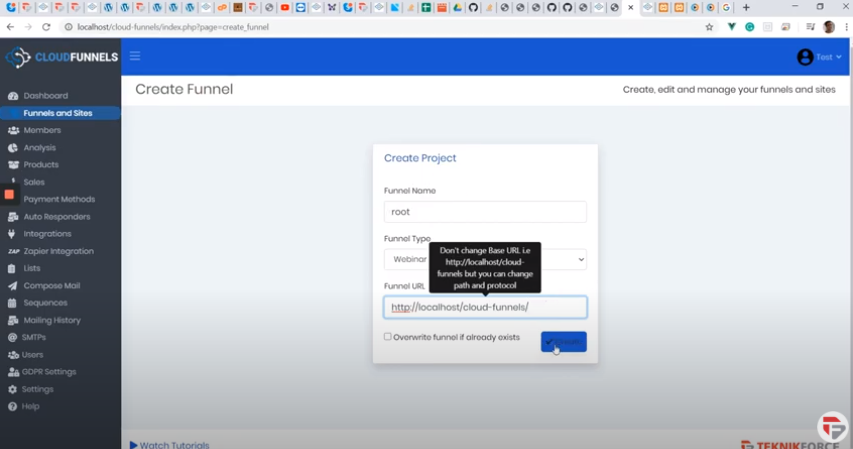Screen dimensions: 853x449
Task: Click the CloudFunnels logo
Action: (x=61, y=57)
